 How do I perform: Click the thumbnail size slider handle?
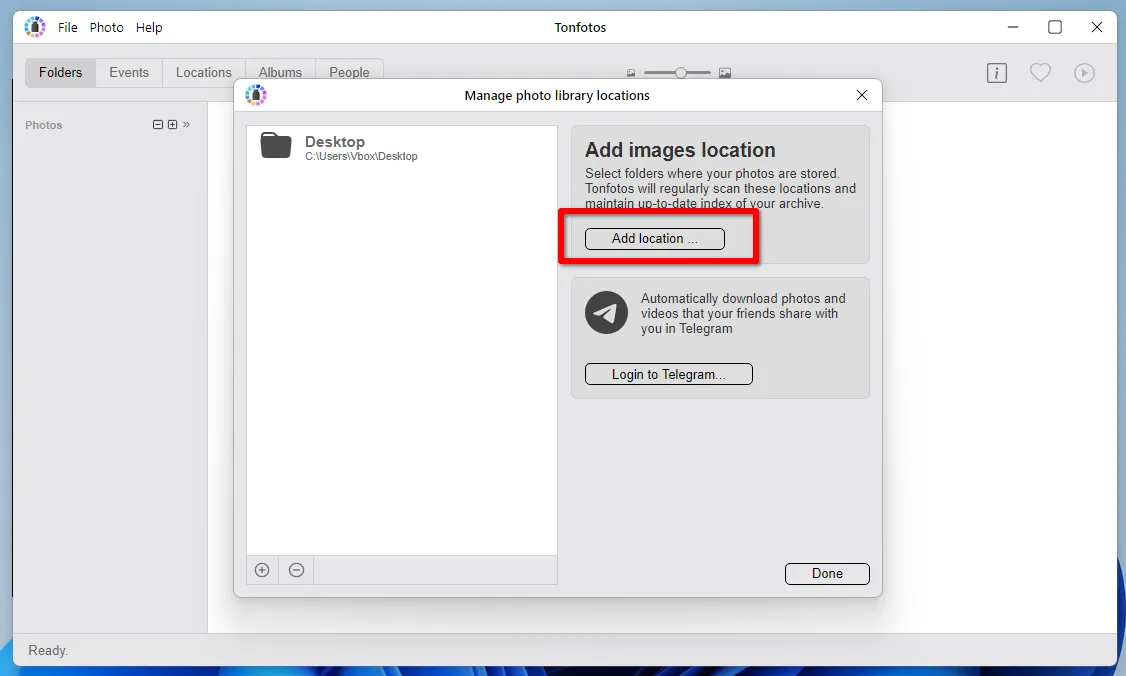pyautogui.click(x=681, y=73)
